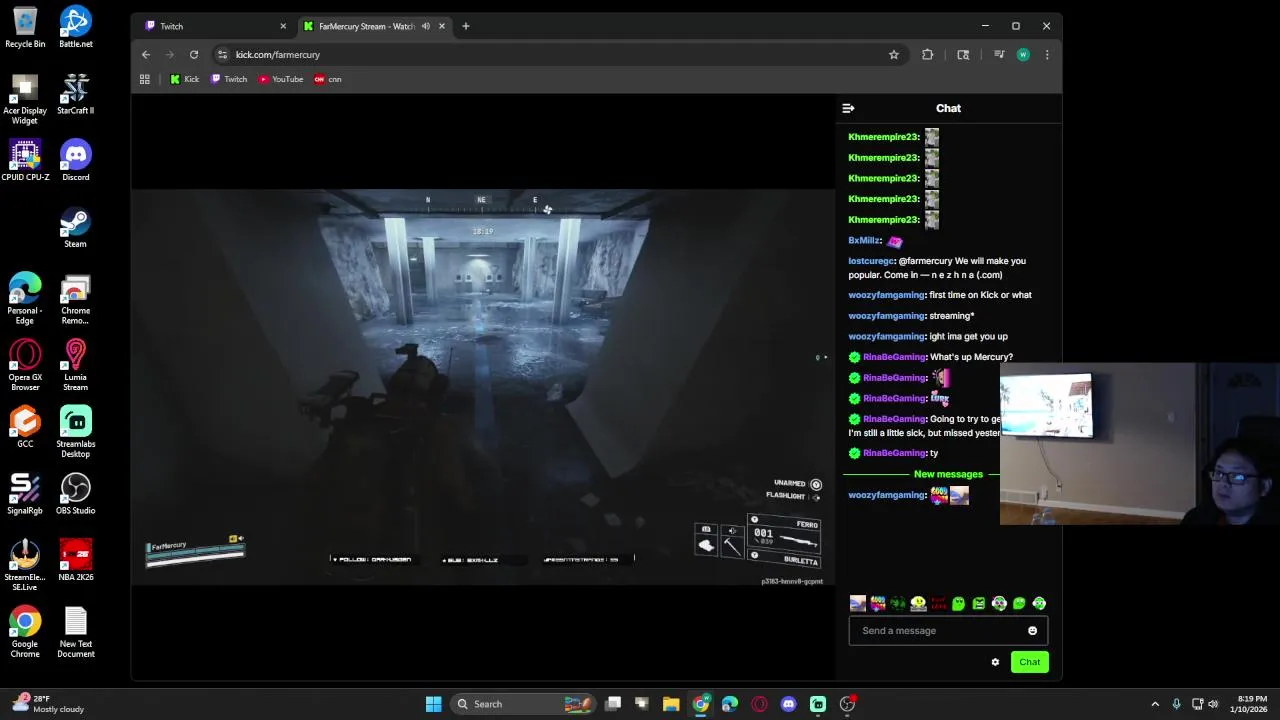Insert the first photo quick emote

857,603
